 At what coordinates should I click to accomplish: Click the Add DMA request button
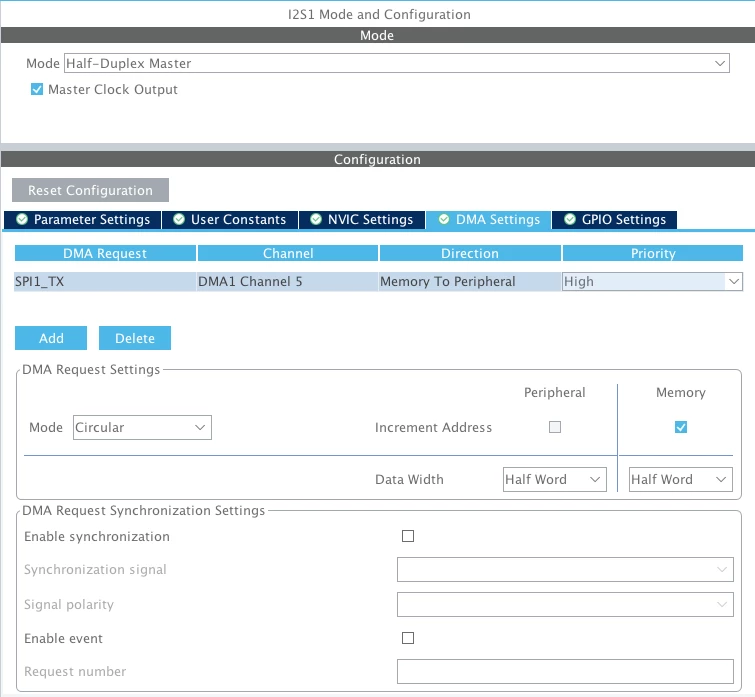click(51, 338)
